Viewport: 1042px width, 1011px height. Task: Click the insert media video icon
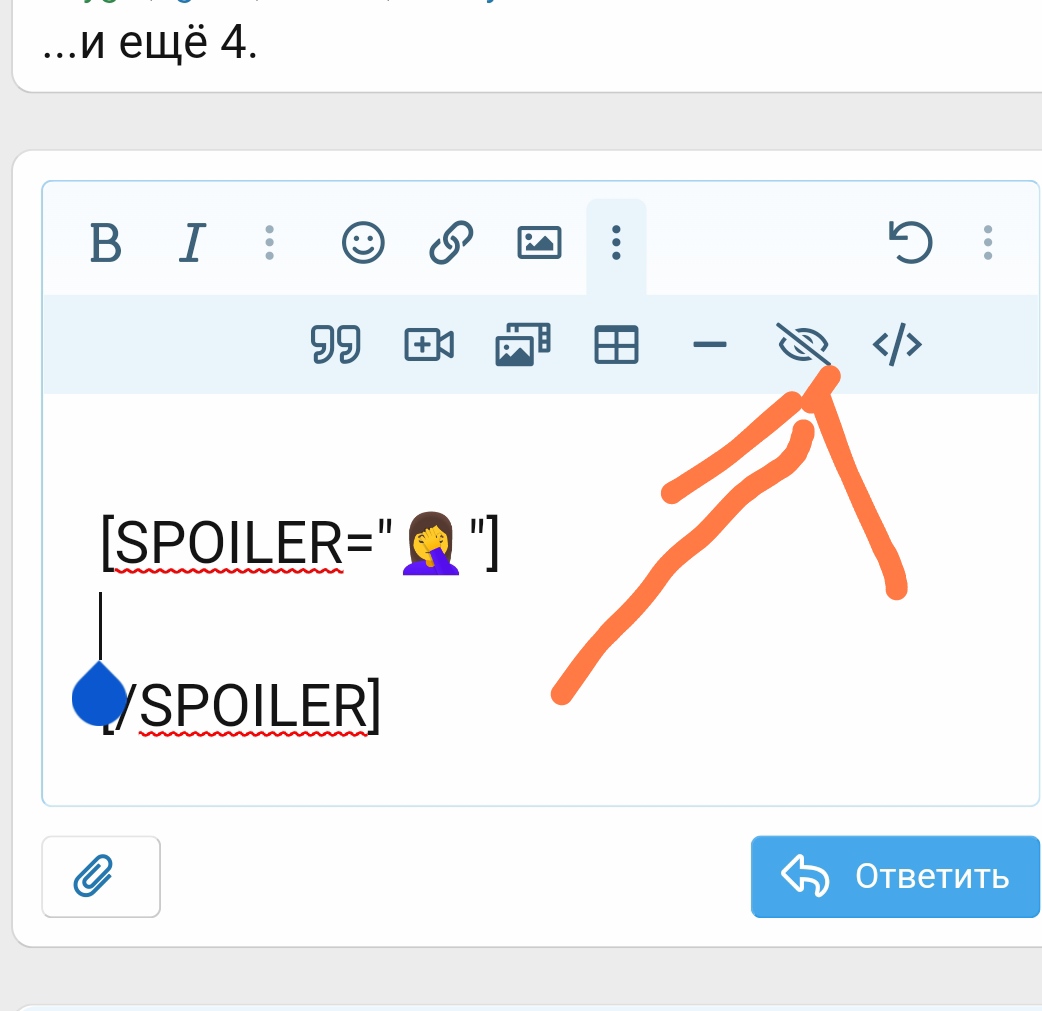[429, 346]
